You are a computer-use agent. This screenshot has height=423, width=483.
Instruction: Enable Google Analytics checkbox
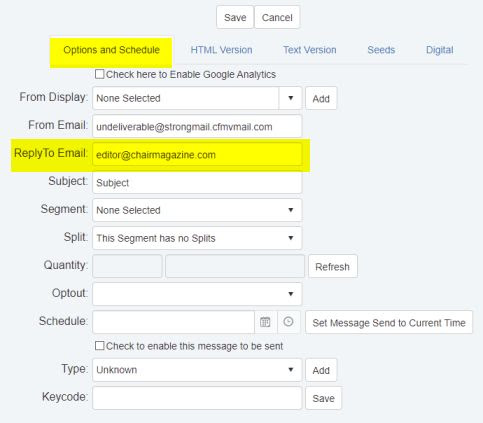pyautogui.click(x=99, y=74)
